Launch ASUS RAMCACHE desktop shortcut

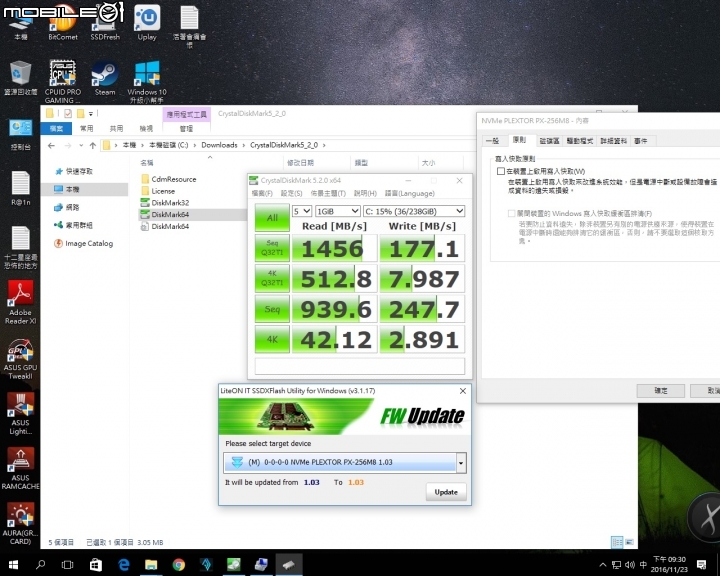coord(20,469)
